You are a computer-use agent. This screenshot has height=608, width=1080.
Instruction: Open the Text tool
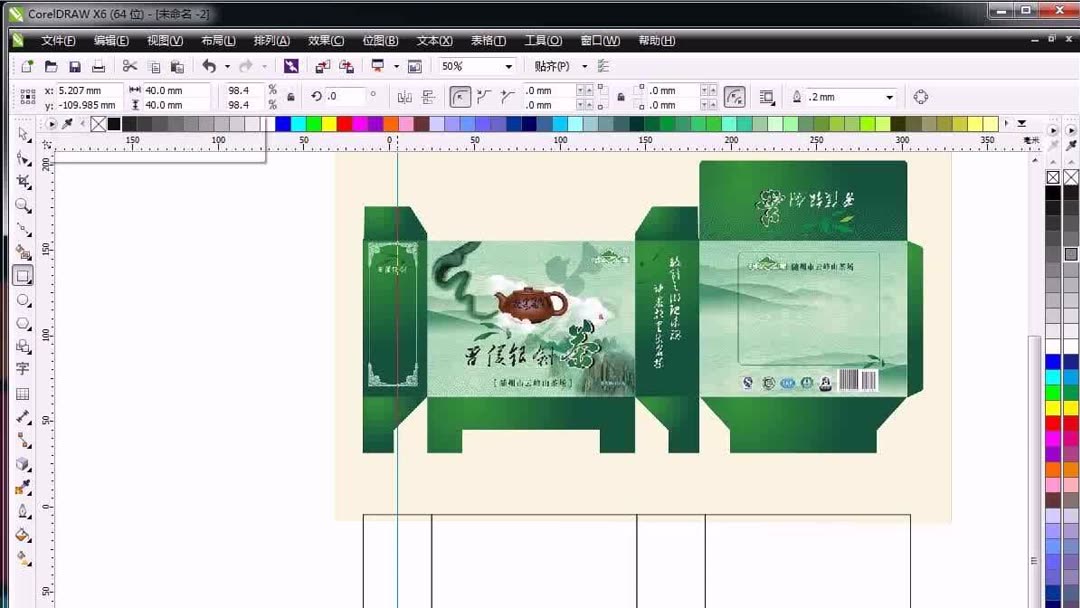22,367
